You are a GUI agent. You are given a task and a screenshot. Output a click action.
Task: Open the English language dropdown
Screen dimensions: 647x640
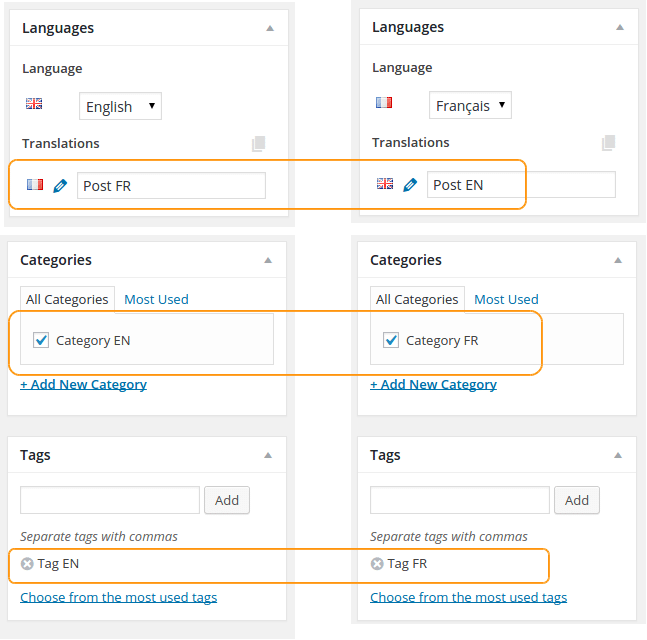120,106
